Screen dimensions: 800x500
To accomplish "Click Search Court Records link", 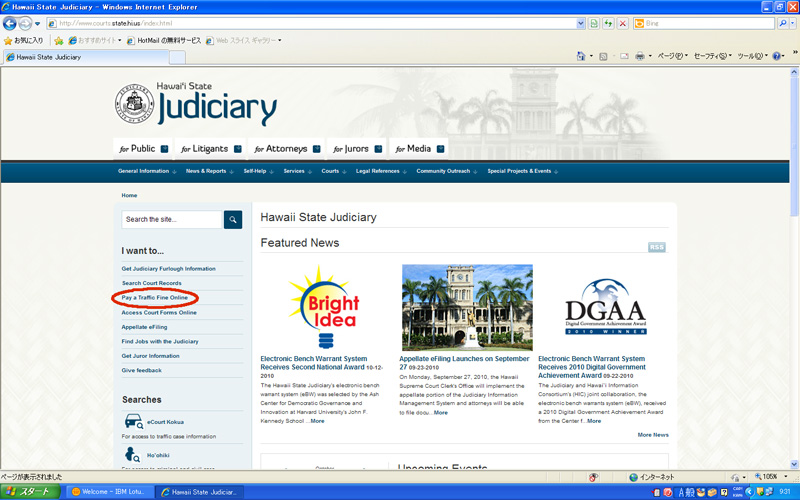I will coord(152,283).
